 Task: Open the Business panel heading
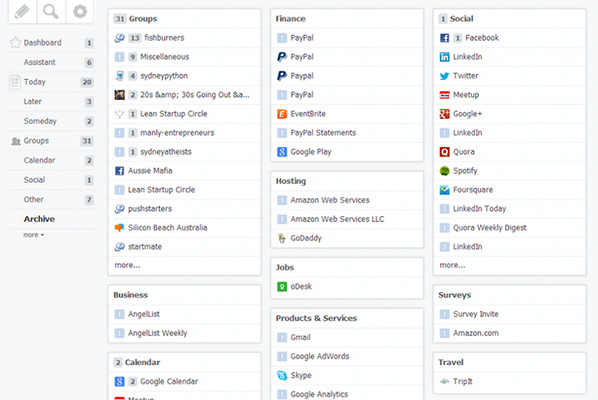tap(130, 295)
